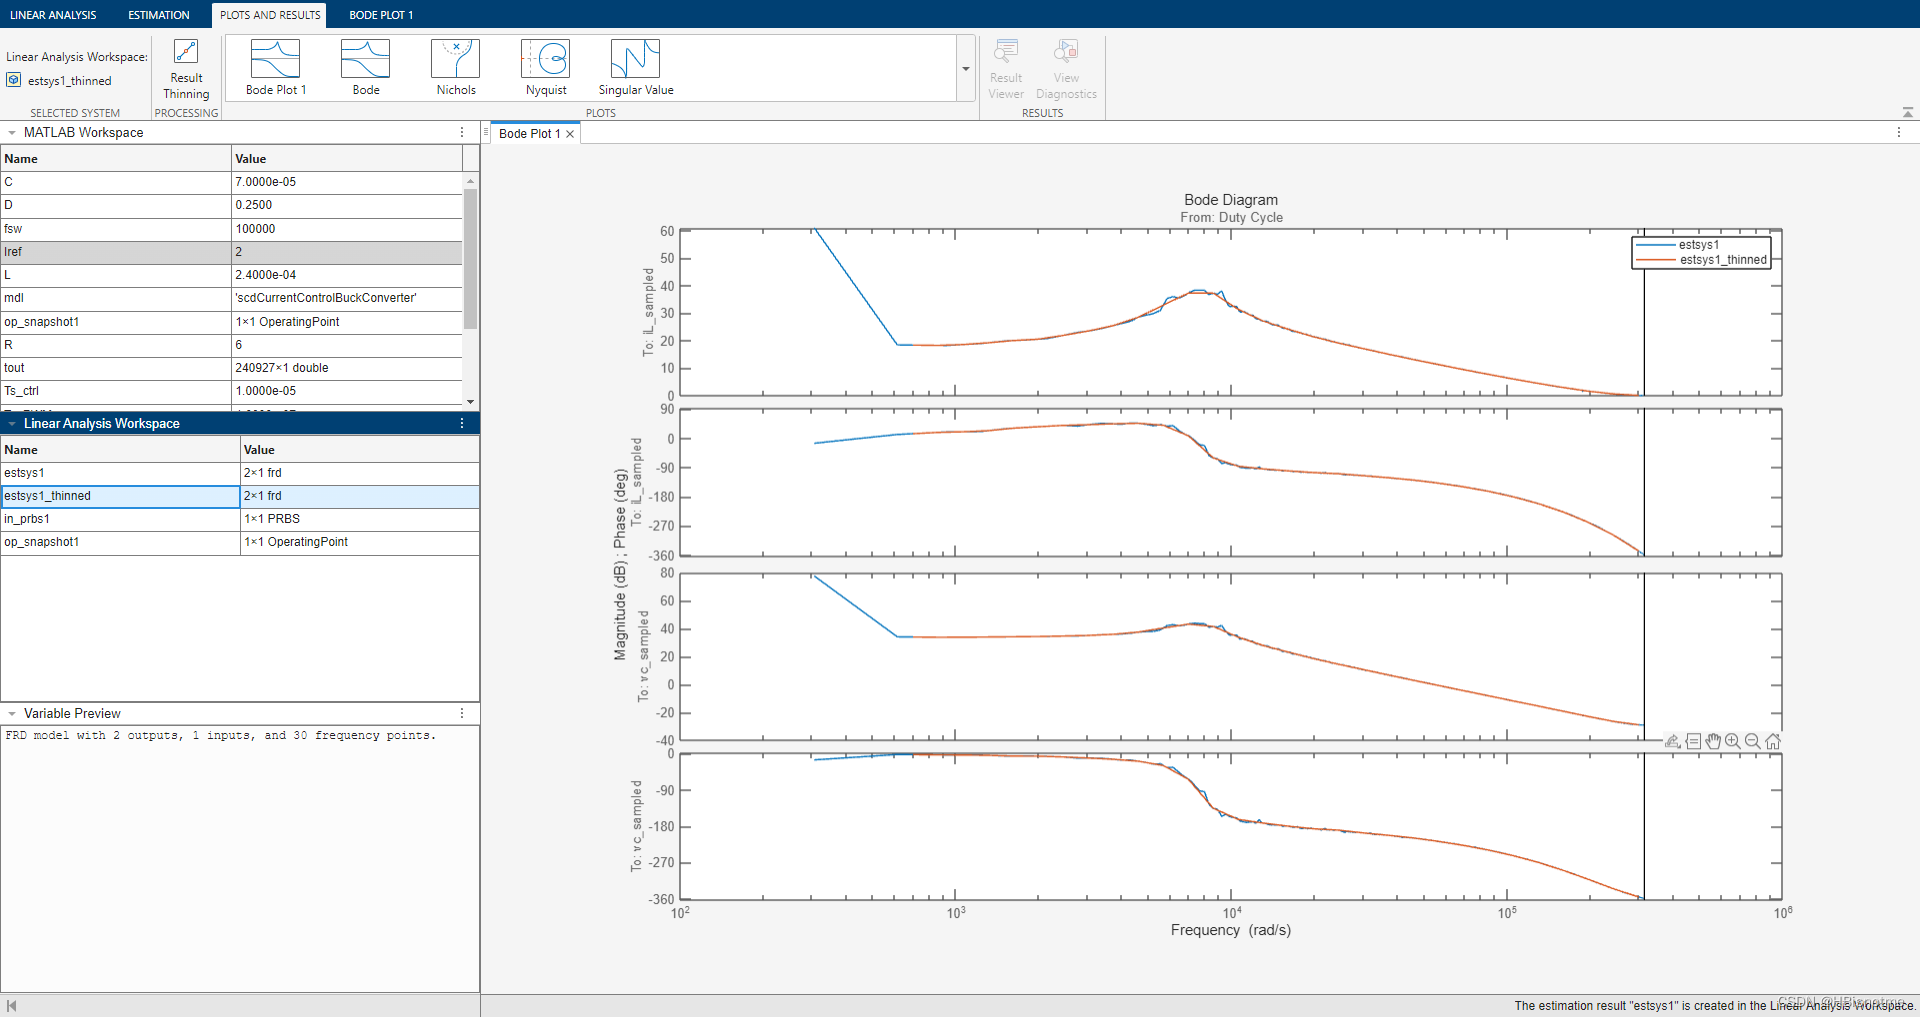
Task: Click the export axes icon on plot
Action: [1672, 741]
